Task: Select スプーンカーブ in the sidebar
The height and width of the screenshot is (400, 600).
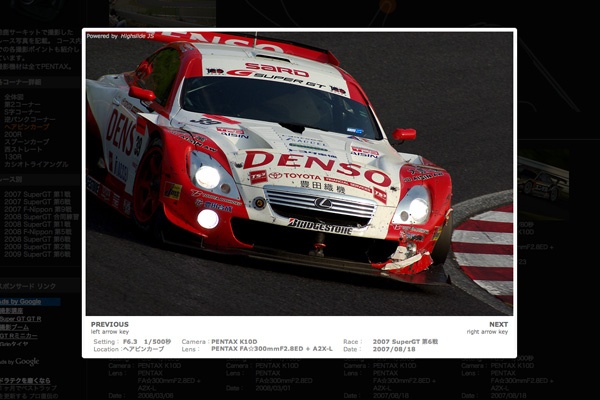Action: pos(26,142)
